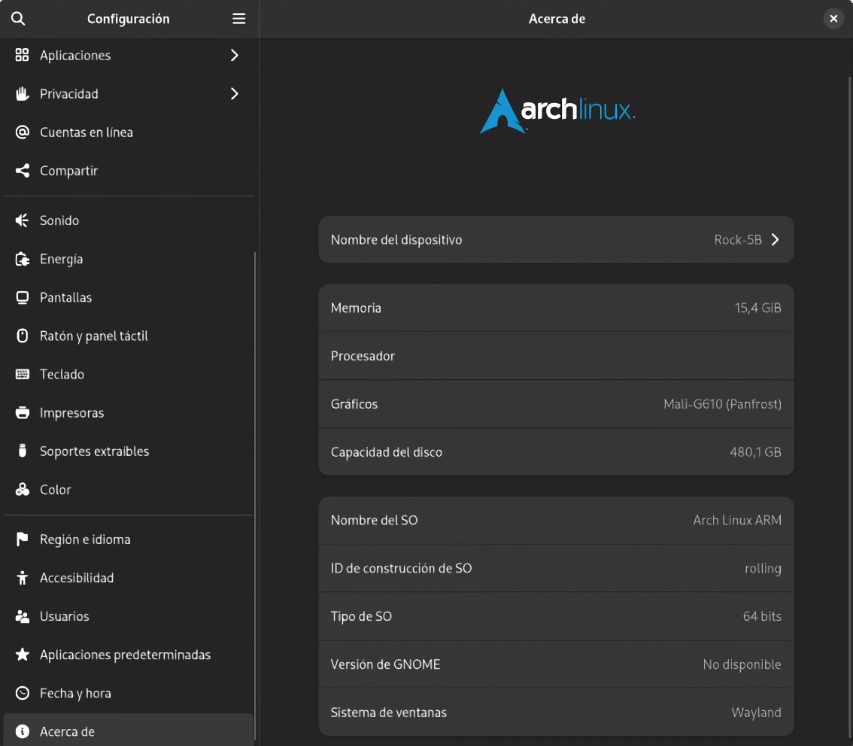Click the Región e idioma flag icon
The image size is (853, 746).
coord(22,539)
